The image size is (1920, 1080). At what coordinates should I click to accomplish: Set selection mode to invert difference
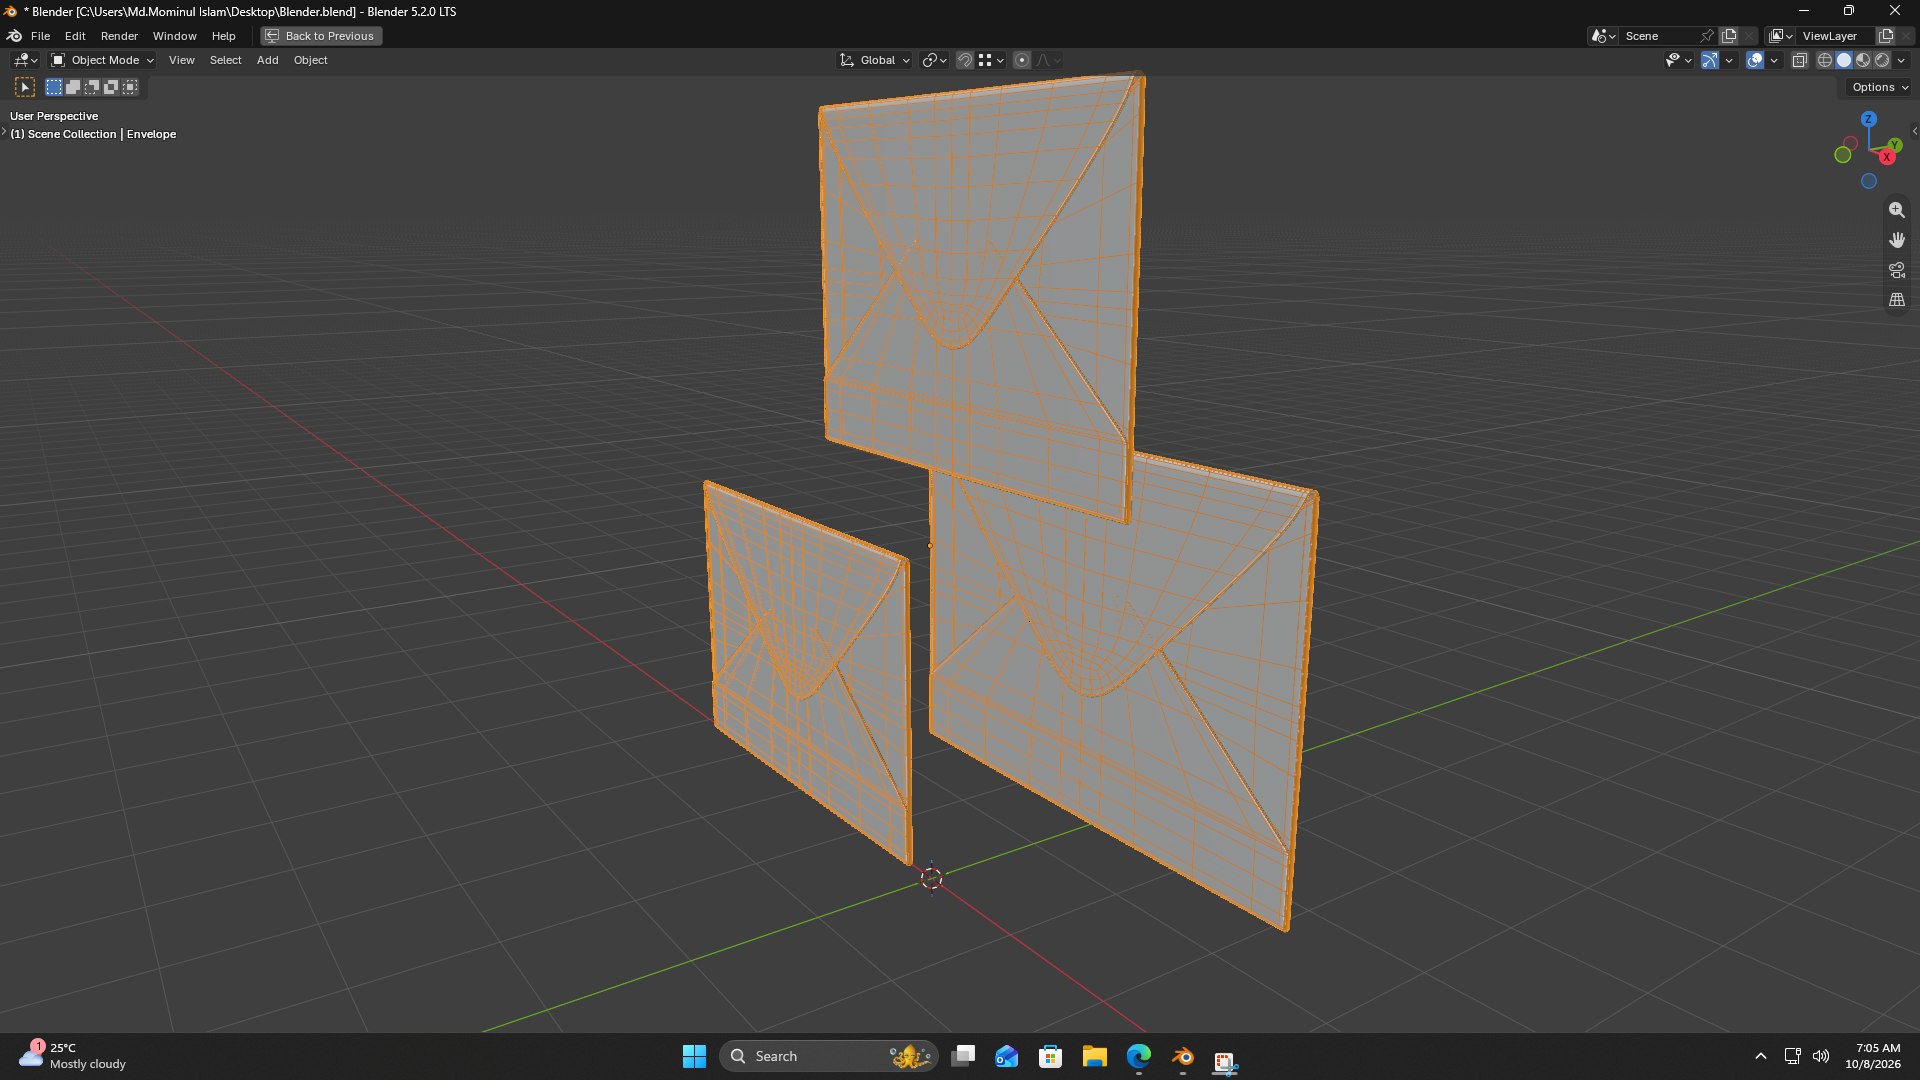coord(111,88)
